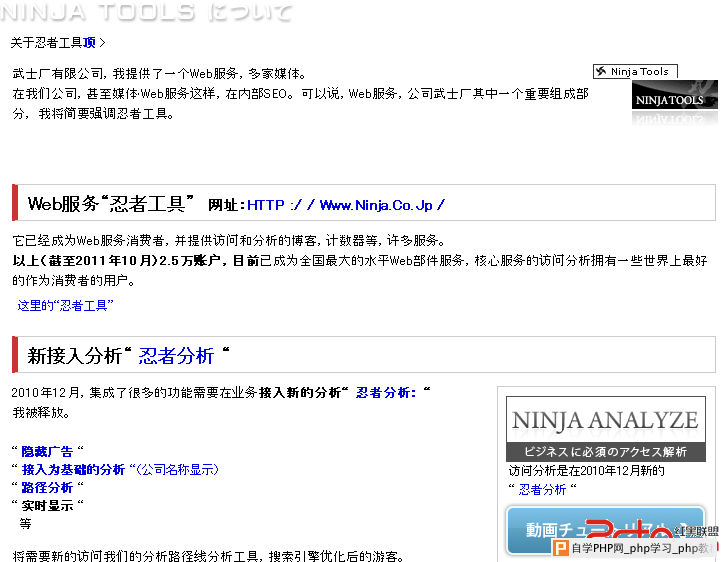This screenshot has width=722, height=562.
Task: Click the blue 顶 link in the breadcrumb
Action: point(89,43)
